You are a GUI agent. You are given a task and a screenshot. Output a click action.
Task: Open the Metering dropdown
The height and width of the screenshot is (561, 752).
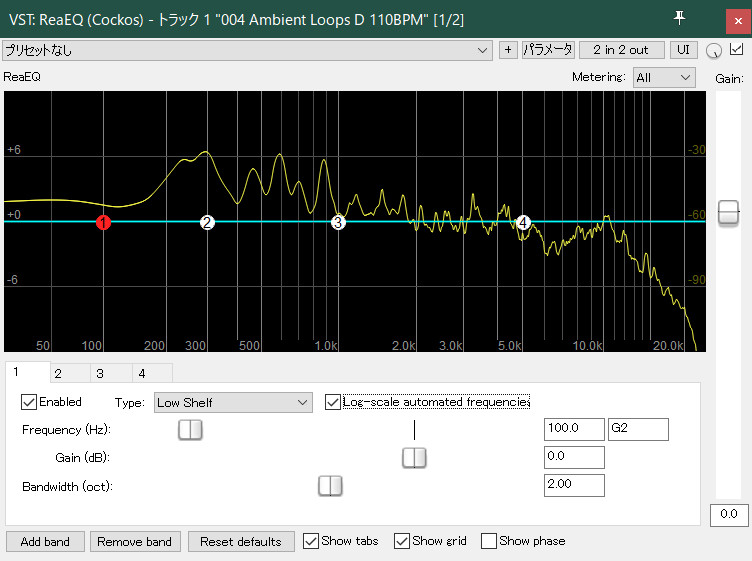pyautogui.click(x=664, y=77)
